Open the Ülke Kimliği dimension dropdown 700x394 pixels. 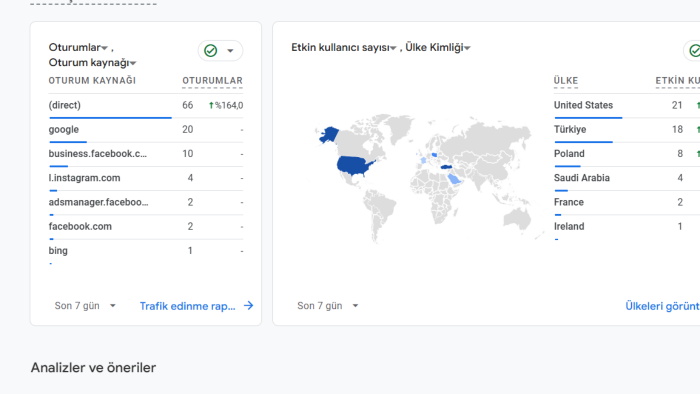coord(467,48)
